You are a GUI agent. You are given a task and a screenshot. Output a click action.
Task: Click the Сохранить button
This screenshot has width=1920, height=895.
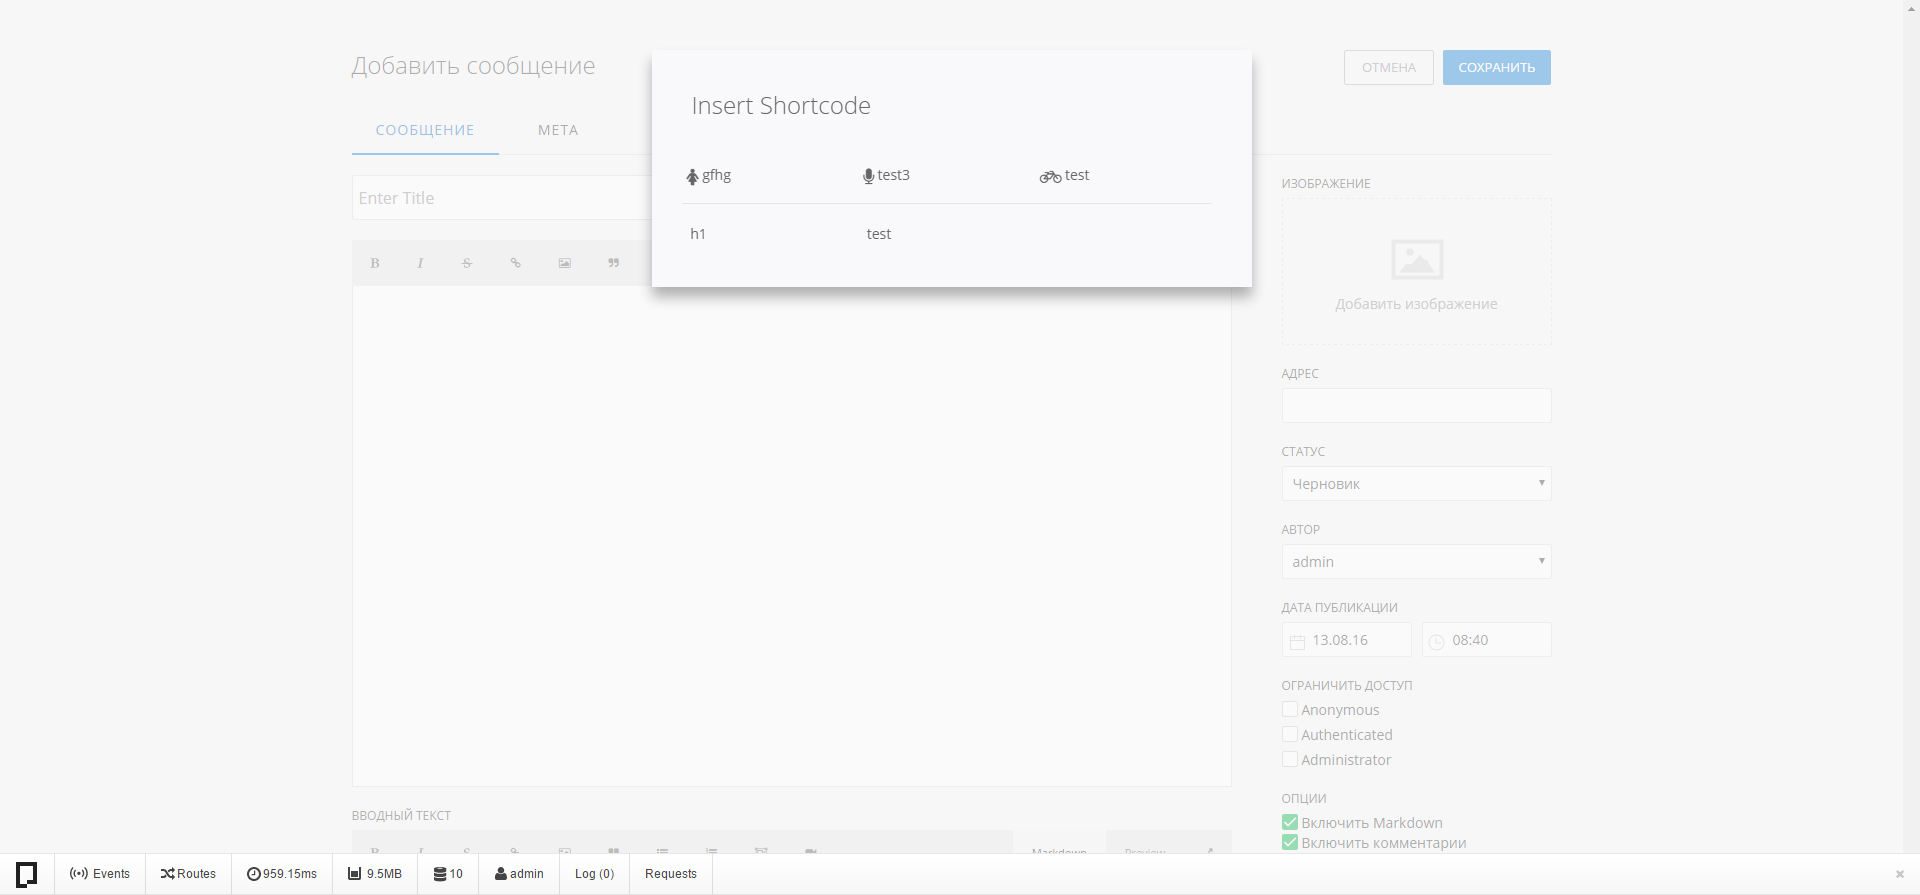point(1496,67)
